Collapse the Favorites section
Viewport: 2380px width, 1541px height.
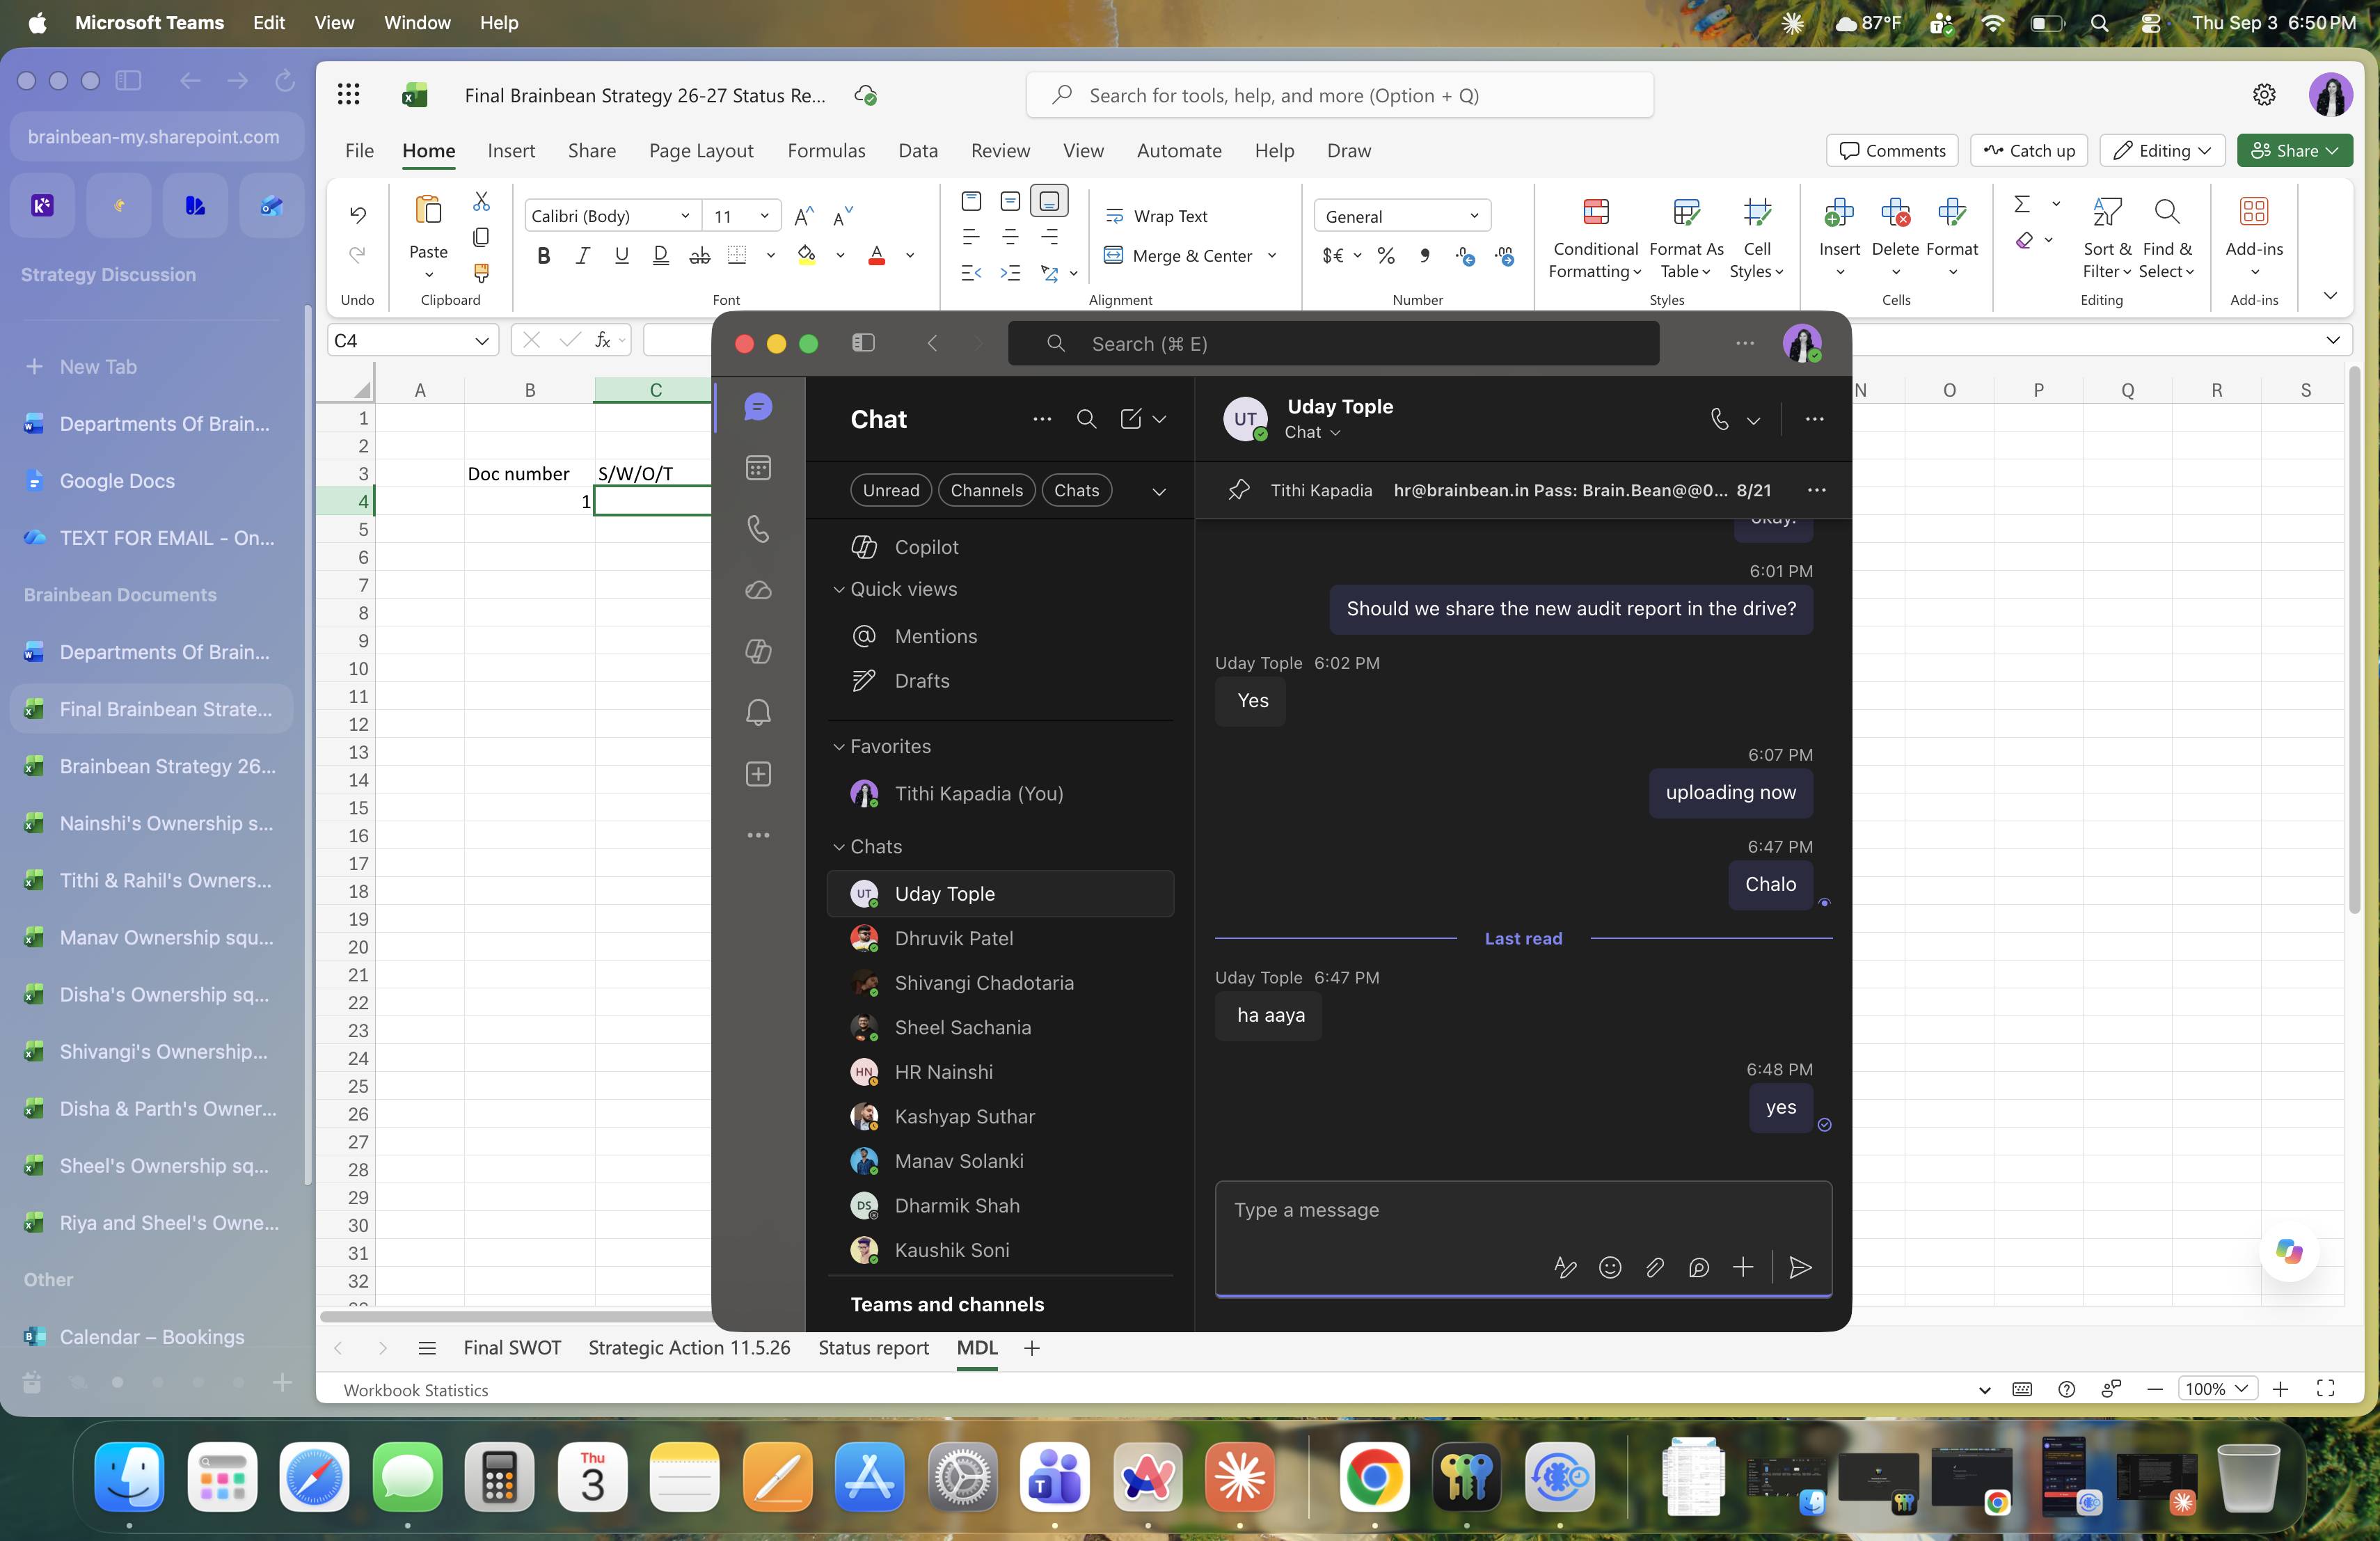tap(881, 746)
